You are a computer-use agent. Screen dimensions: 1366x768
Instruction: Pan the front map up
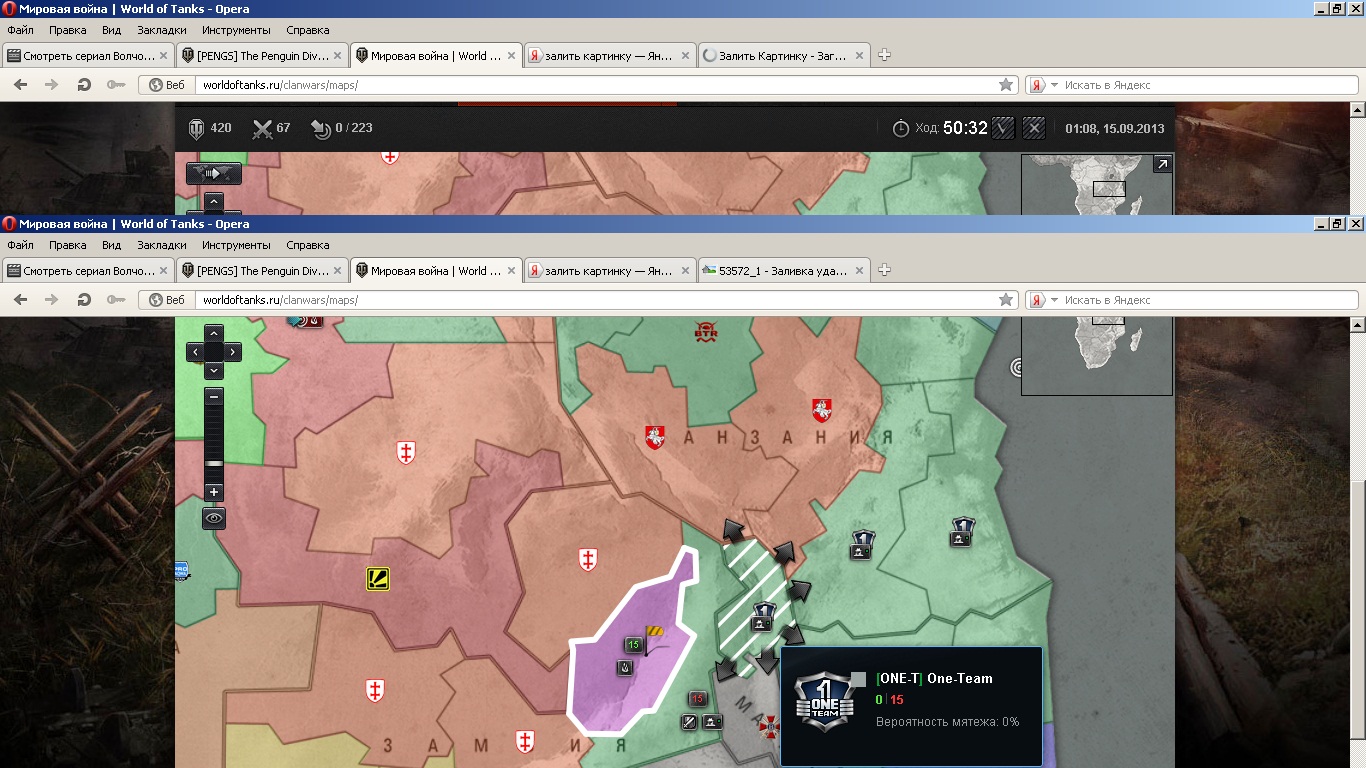214,333
